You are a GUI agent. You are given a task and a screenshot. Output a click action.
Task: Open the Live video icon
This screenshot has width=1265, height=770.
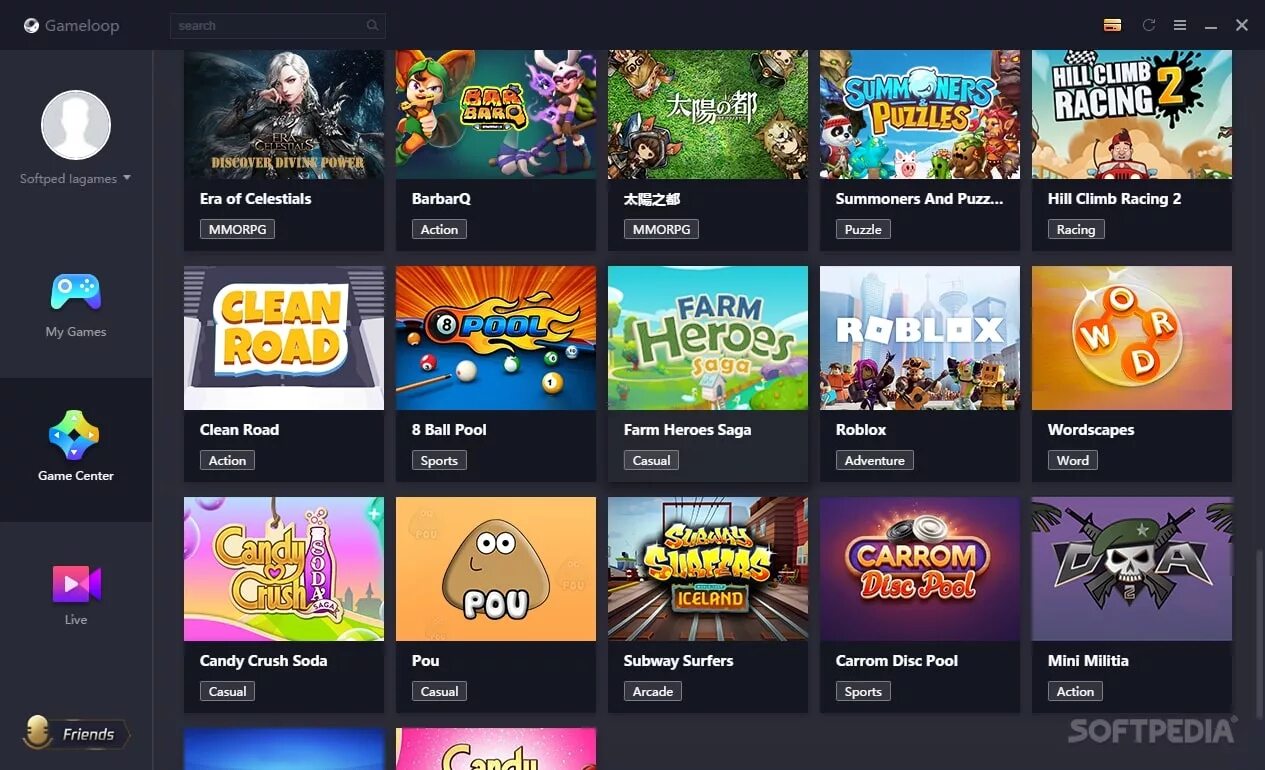click(76, 584)
